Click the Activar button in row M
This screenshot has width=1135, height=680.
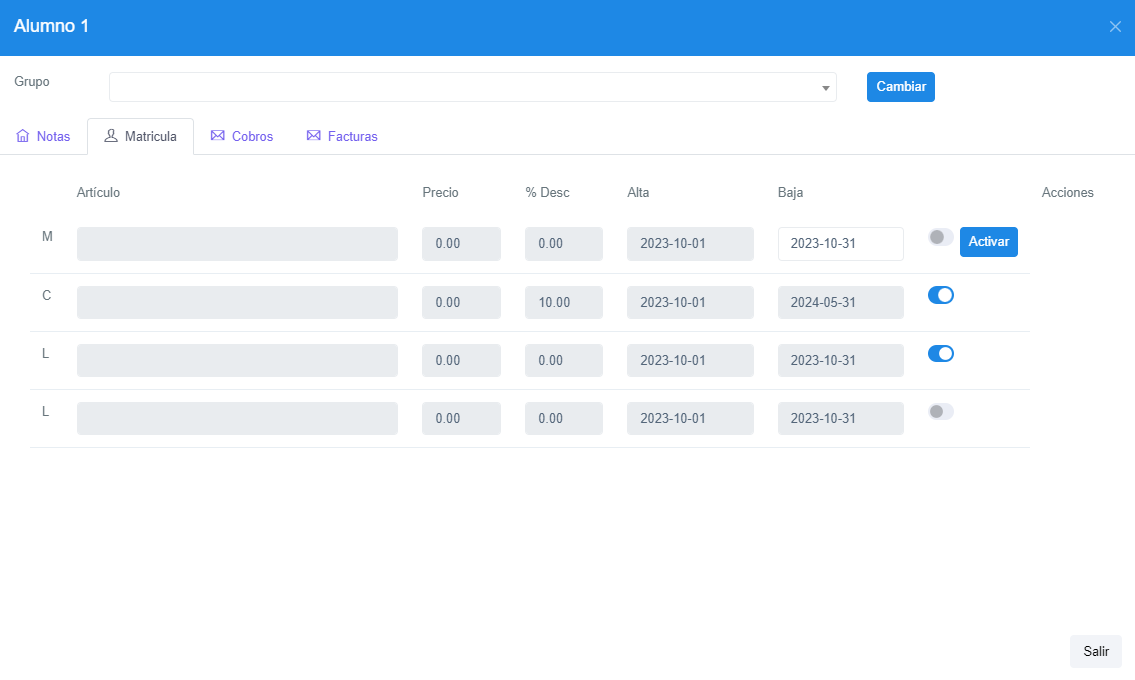pos(988,242)
